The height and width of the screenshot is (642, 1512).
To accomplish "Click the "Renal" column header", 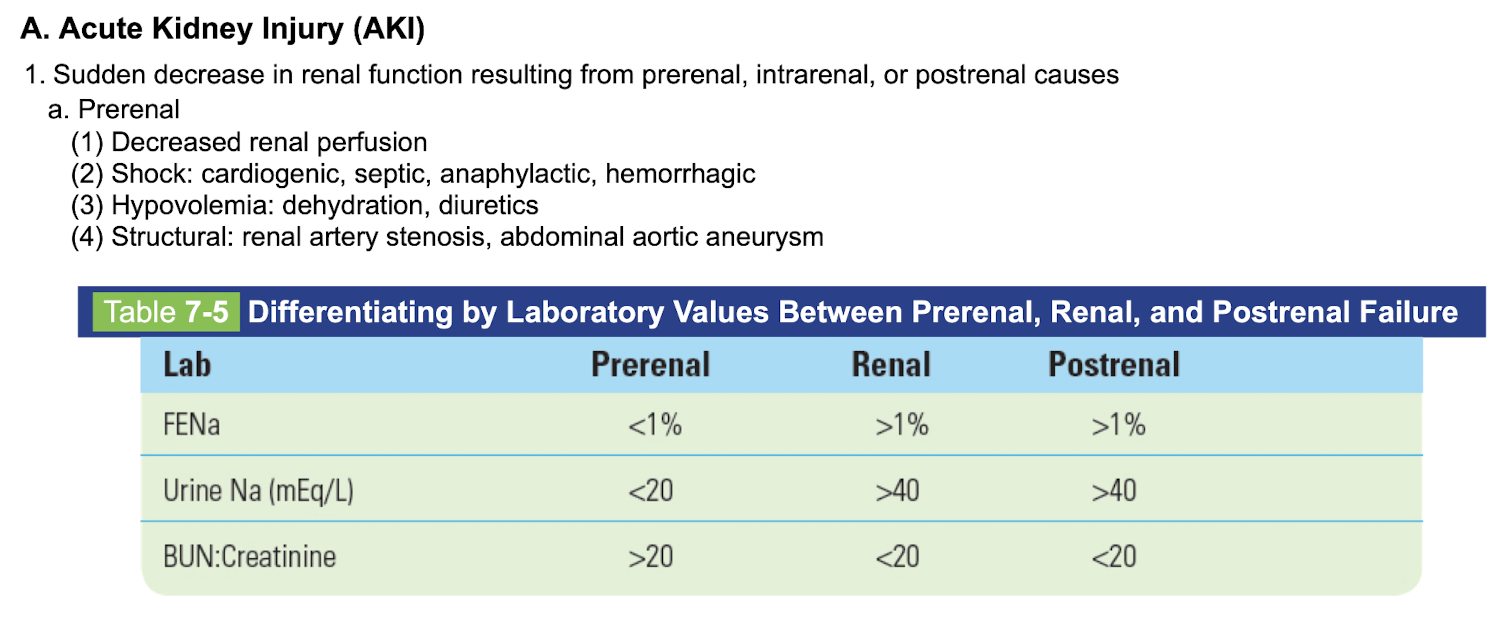I will point(891,365).
